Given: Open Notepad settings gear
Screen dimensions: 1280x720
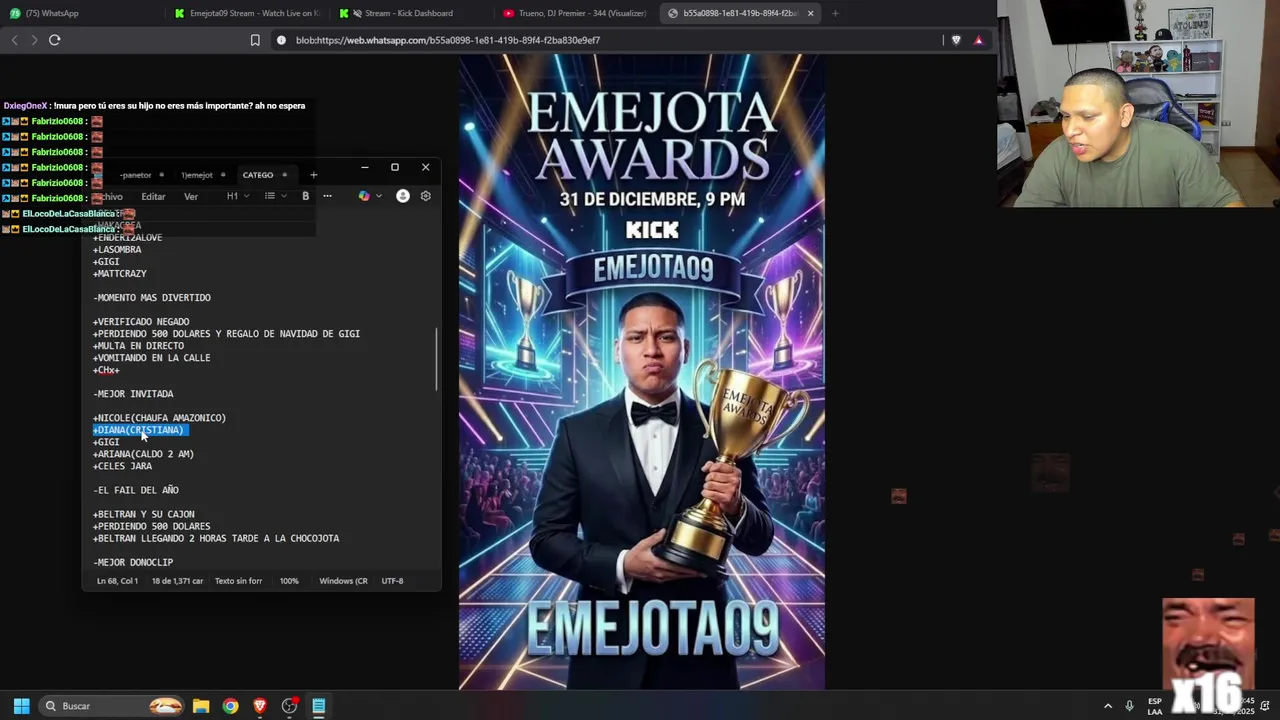Looking at the screenshot, I should click(426, 196).
